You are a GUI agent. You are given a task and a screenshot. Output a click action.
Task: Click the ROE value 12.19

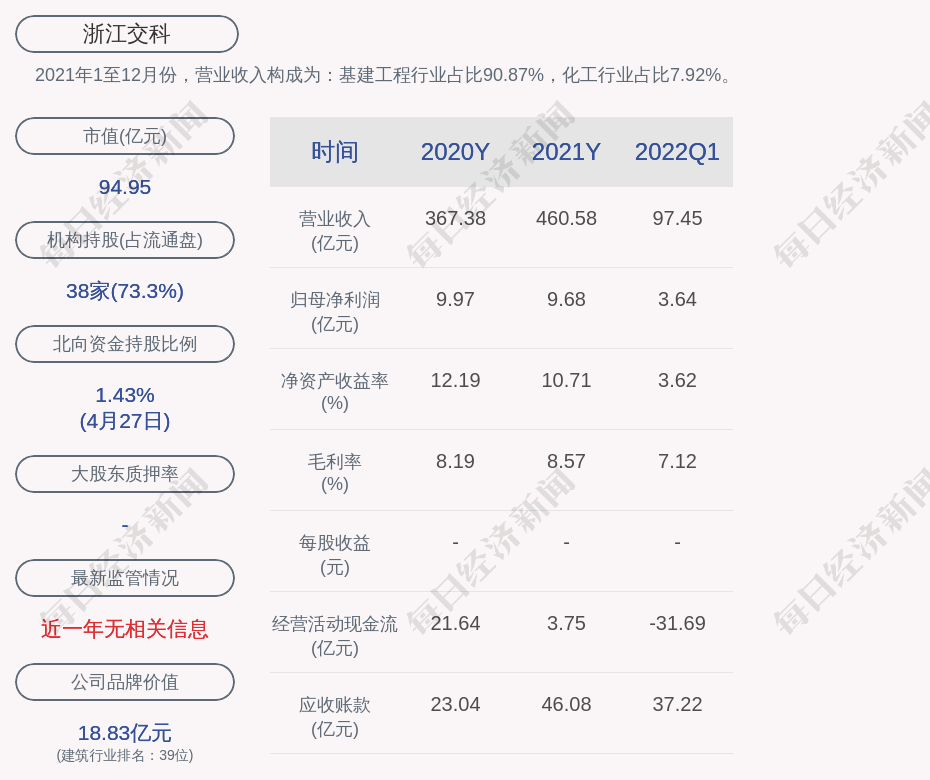pos(455,380)
